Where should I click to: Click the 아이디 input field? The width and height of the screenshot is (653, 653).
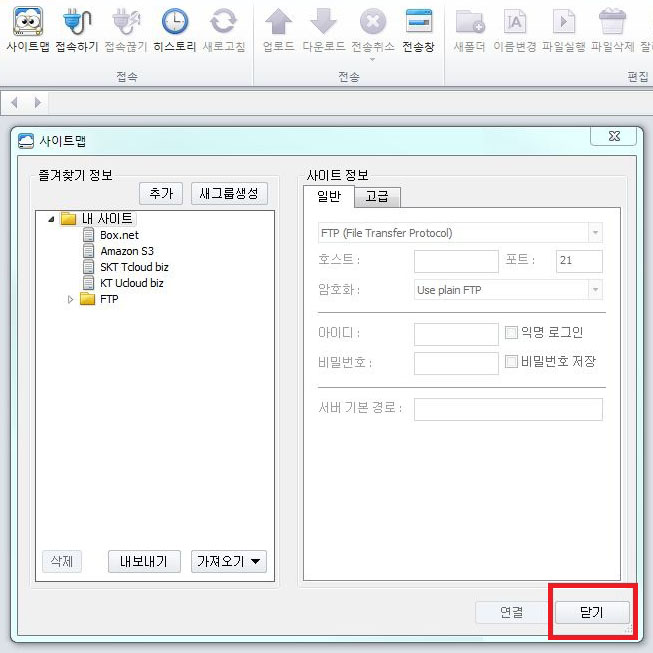(456, 334)
